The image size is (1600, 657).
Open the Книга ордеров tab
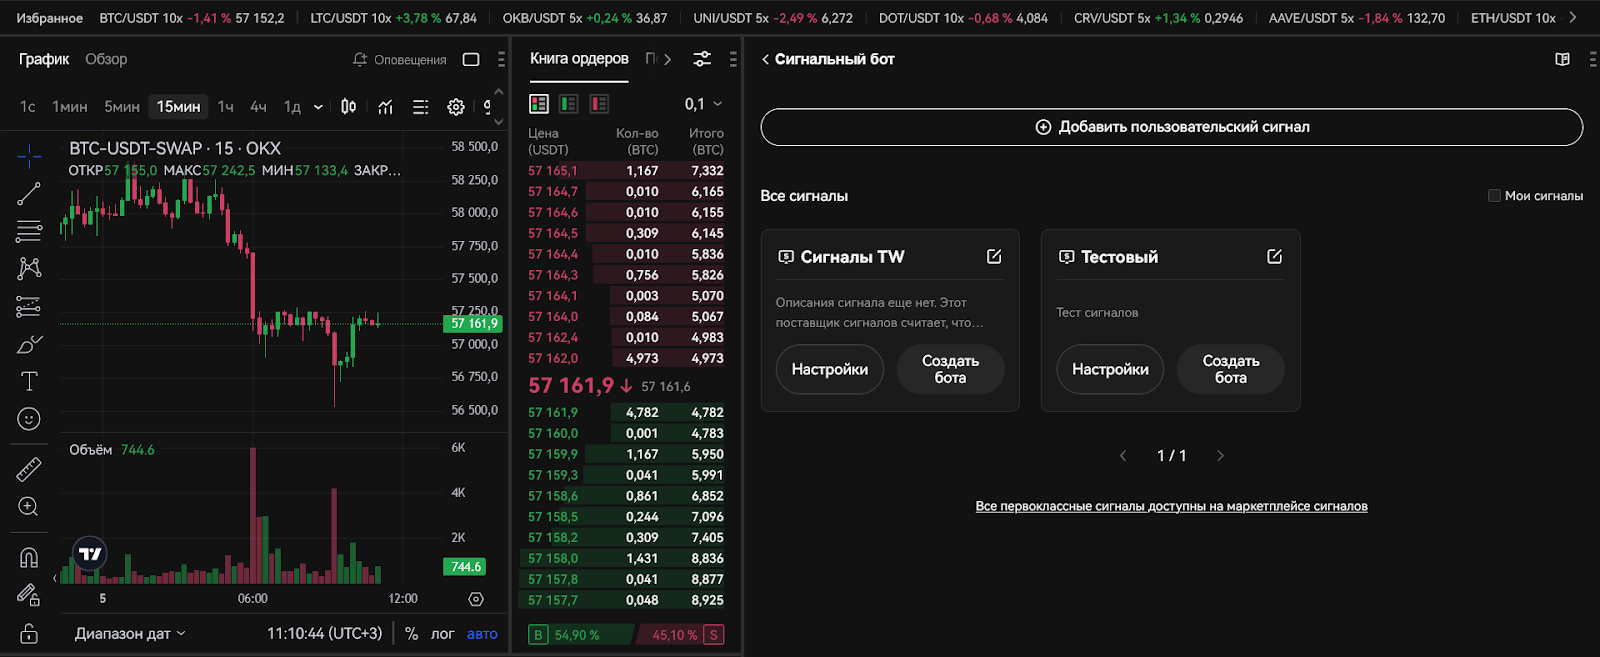pos(579,59)
